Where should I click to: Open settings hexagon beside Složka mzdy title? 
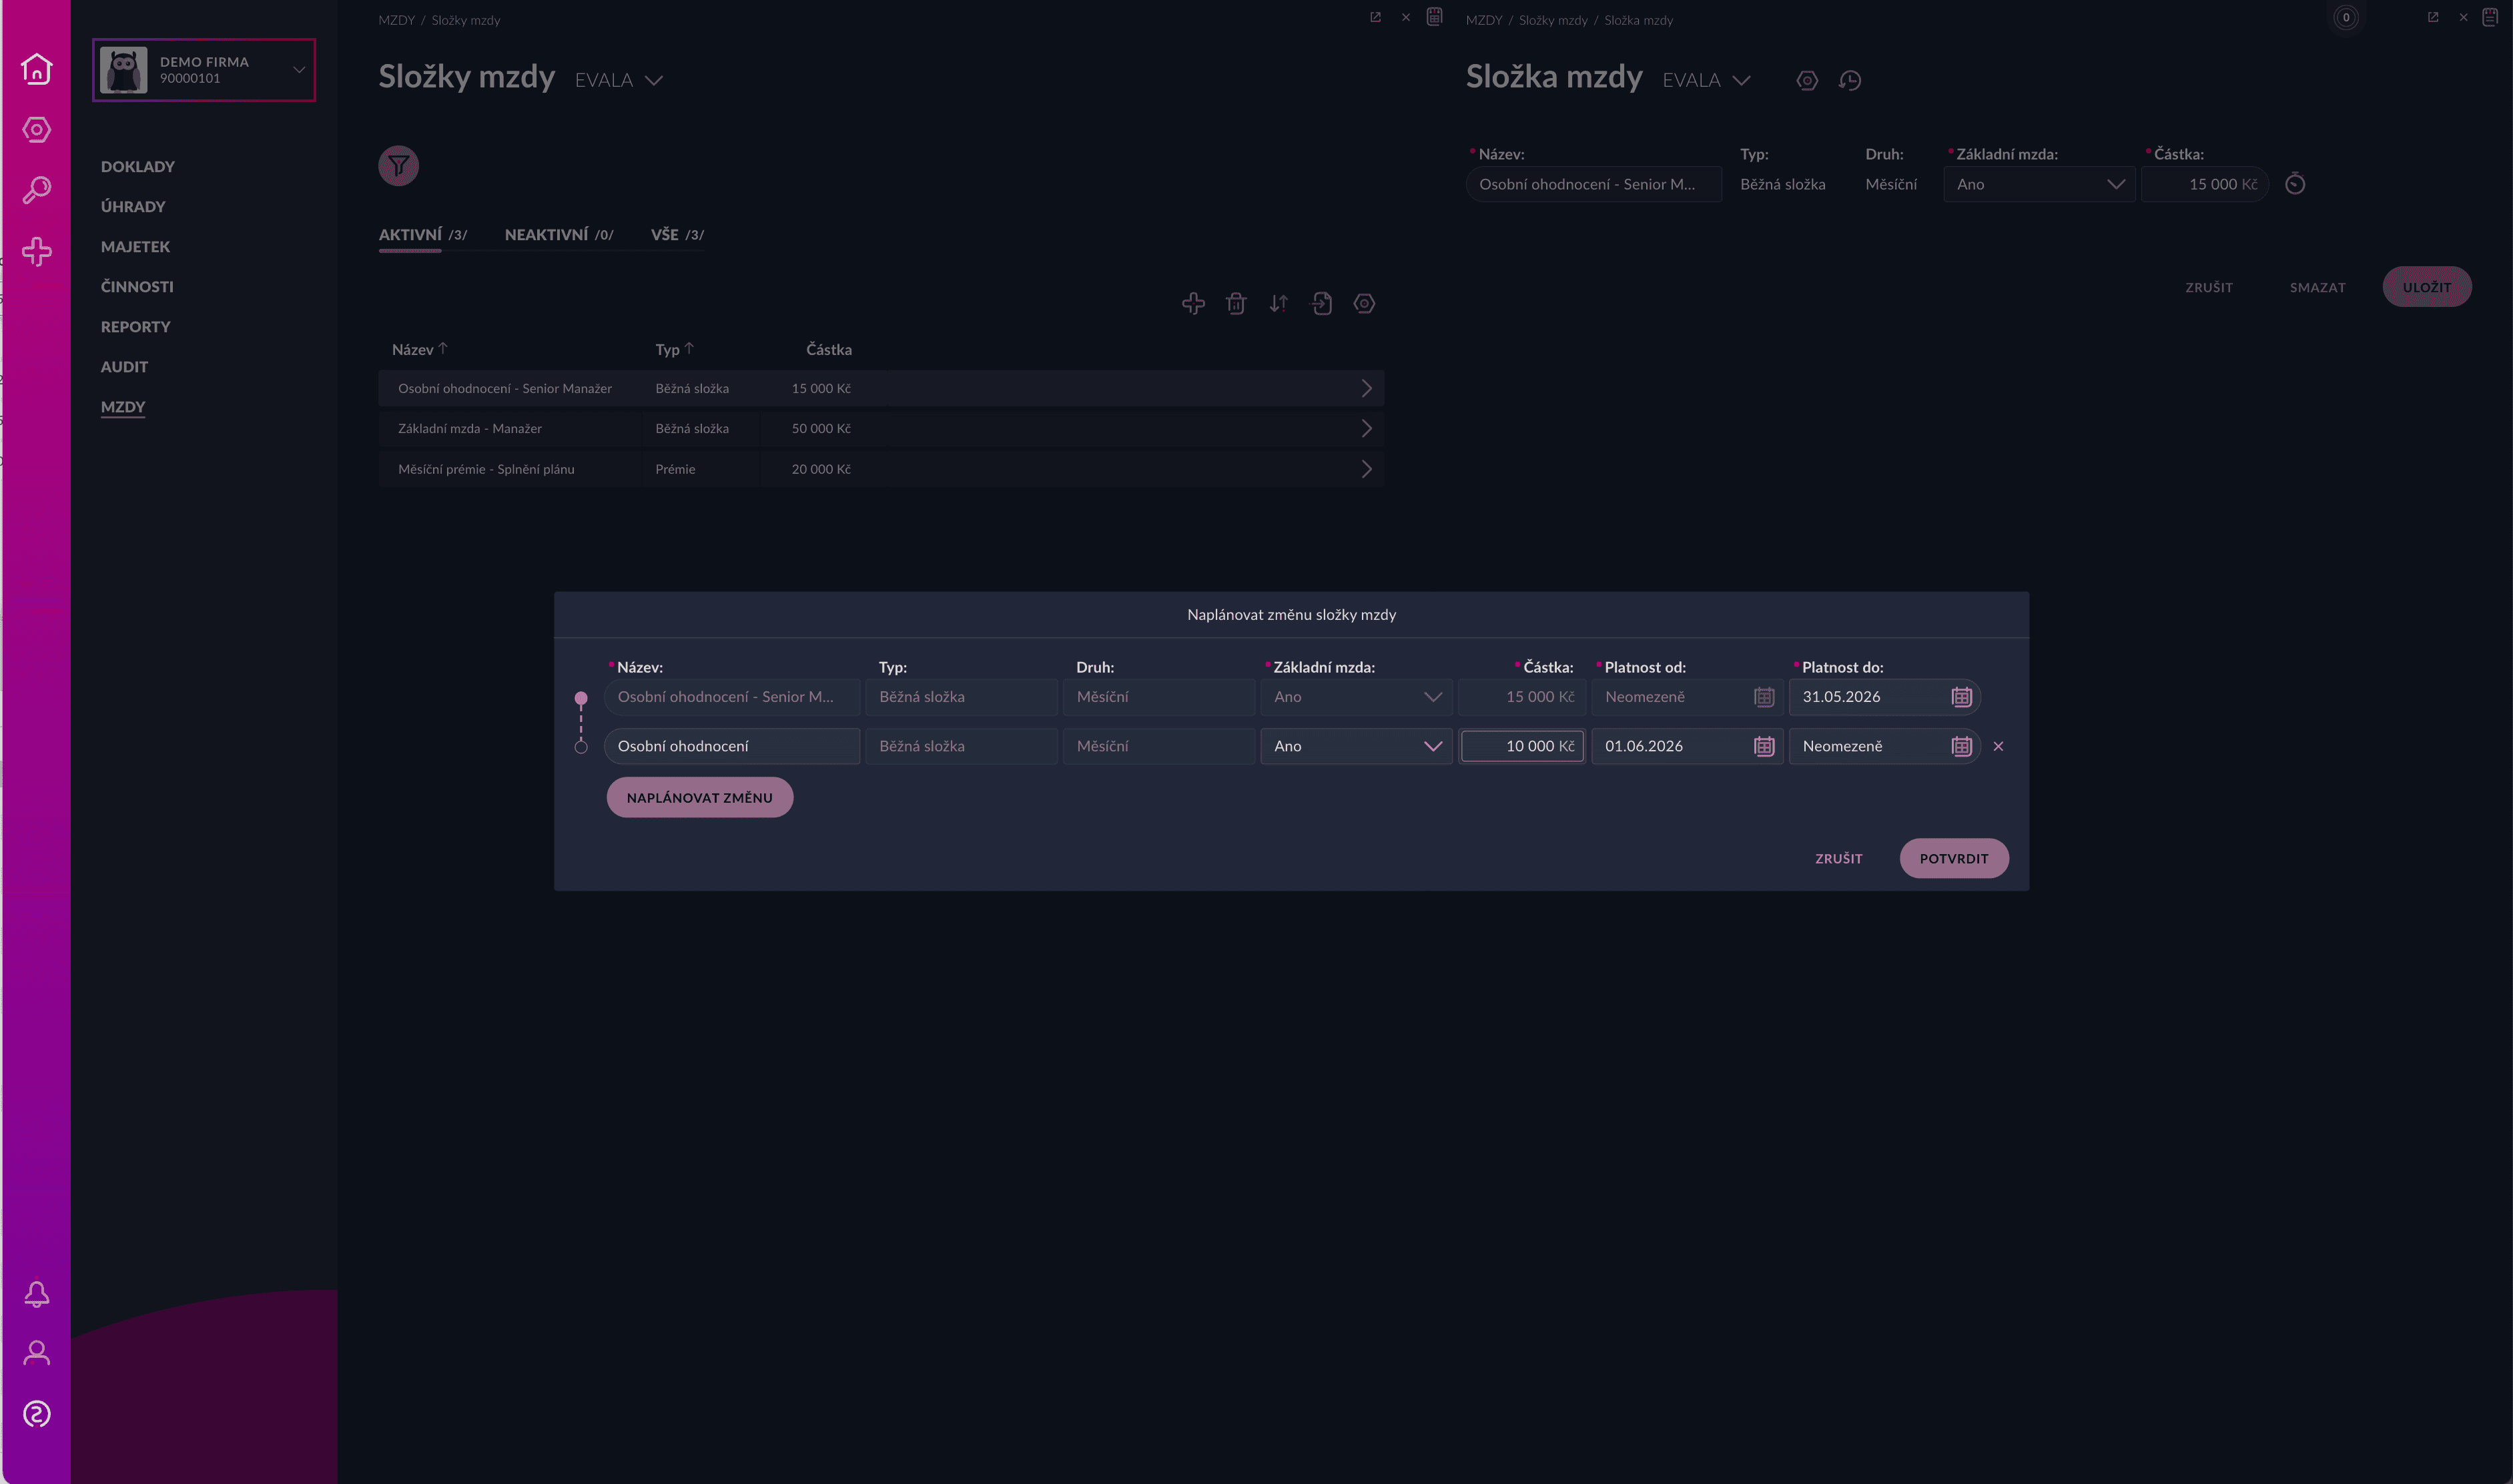coord(1807,80)
